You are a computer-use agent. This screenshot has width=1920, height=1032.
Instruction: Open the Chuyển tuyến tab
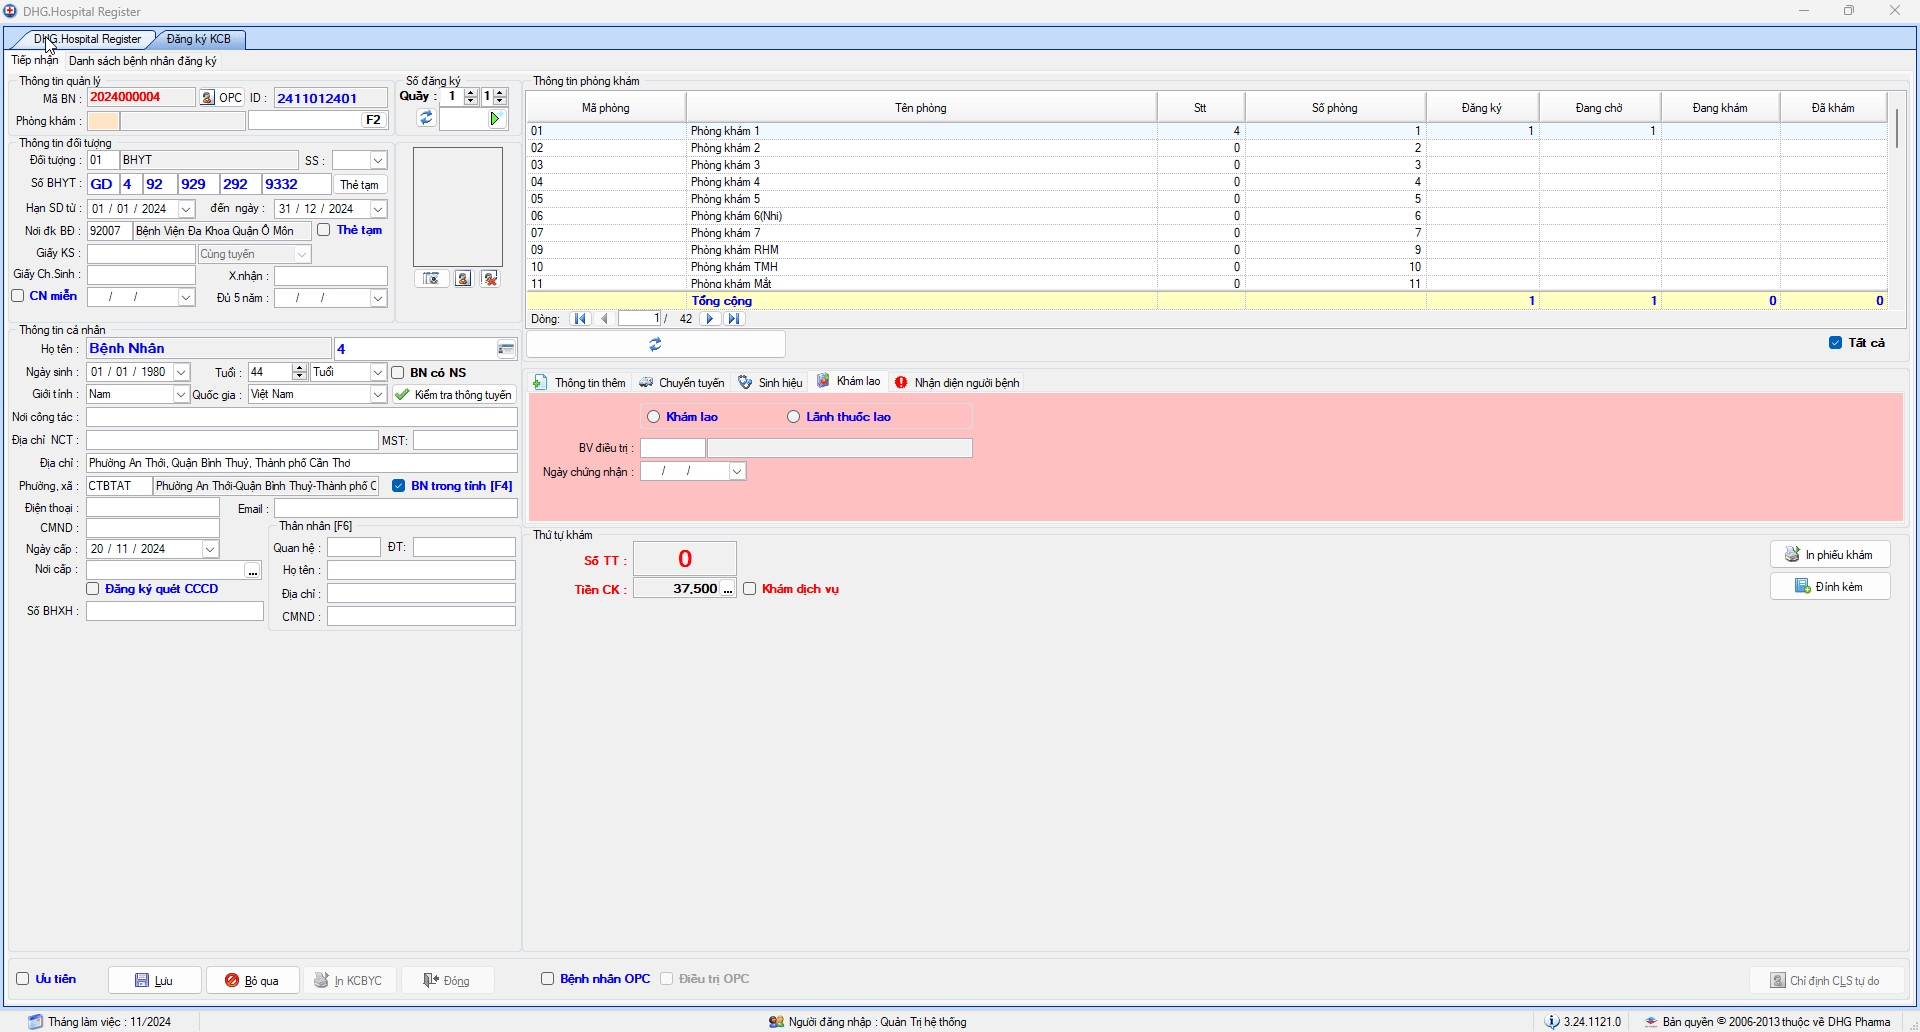point(682,383)
